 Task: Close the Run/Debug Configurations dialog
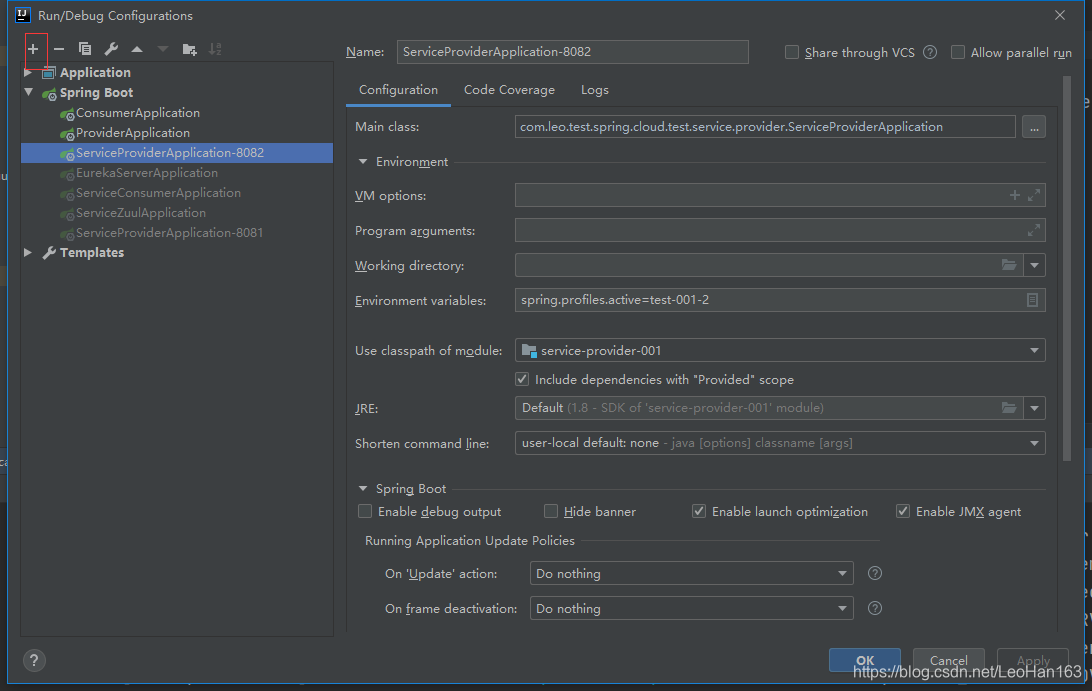[x=1059, y=15]
